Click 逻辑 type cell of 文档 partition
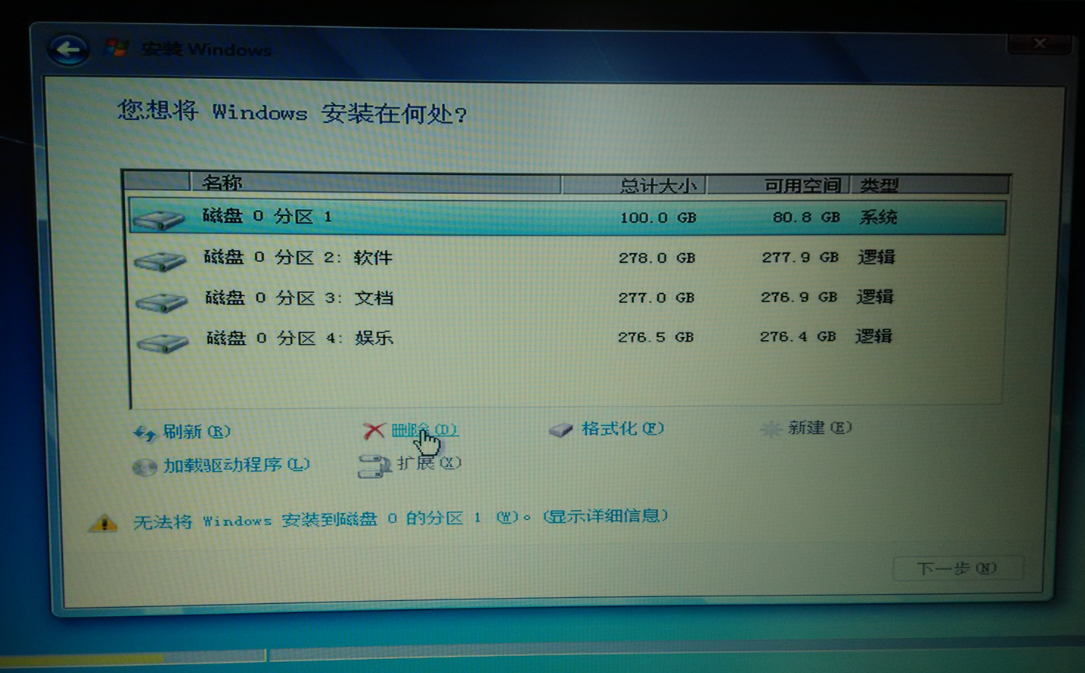Screen dimensions: 1085x673 [875, 297]
